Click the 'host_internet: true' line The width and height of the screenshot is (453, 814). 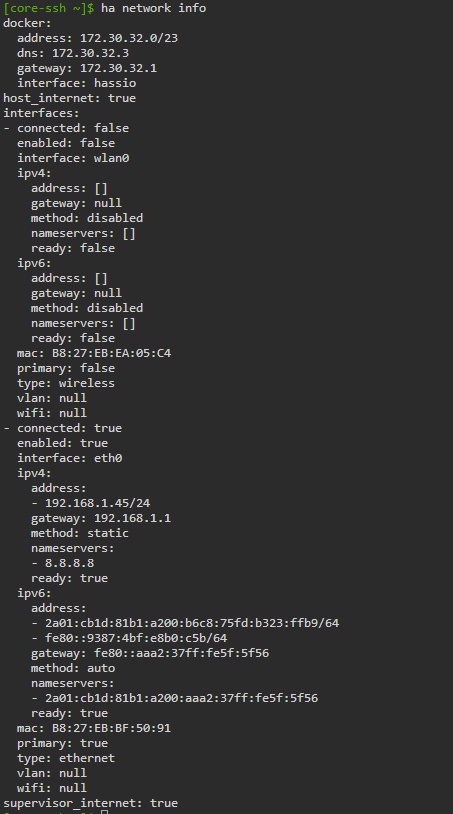[70, 98]
